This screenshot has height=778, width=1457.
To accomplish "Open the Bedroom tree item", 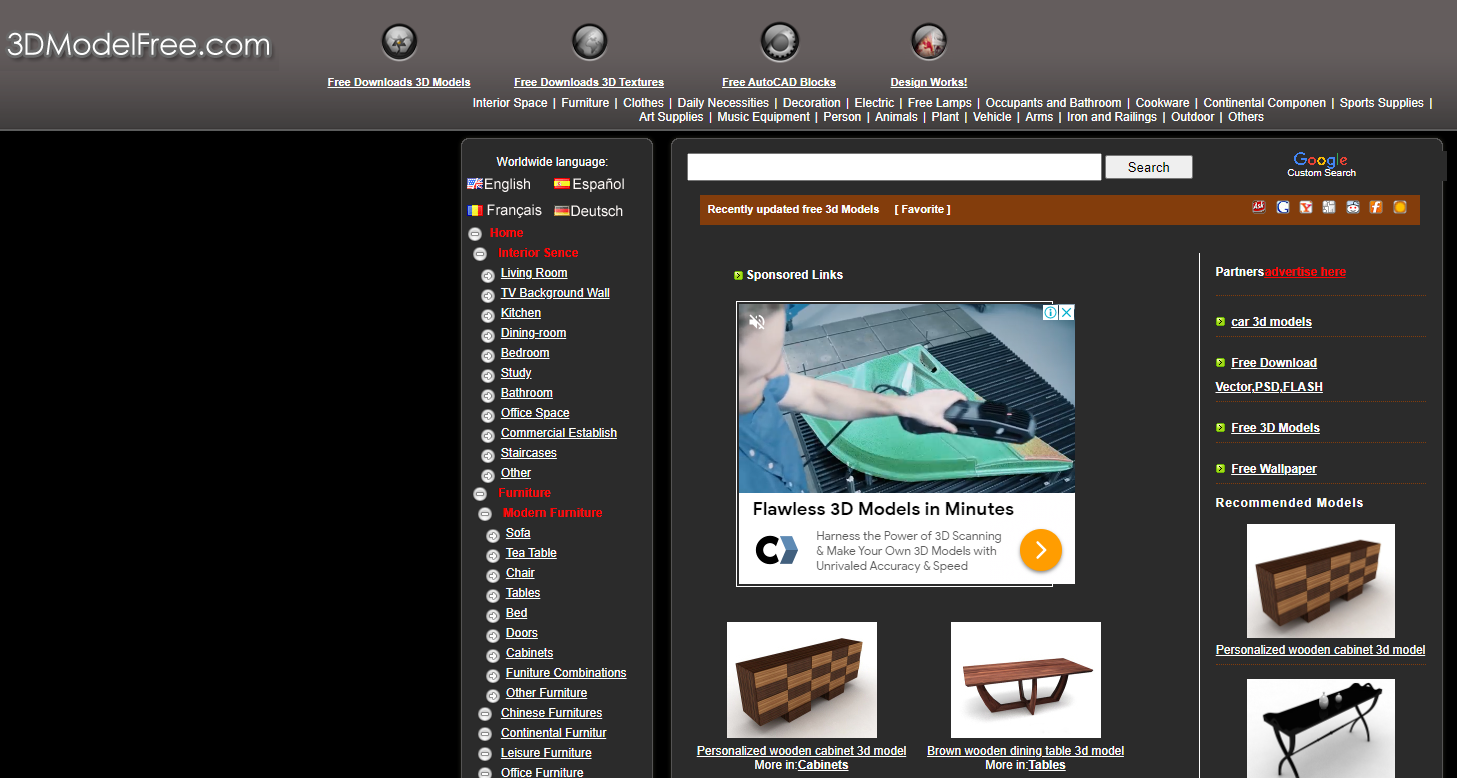I will [525, 353].
